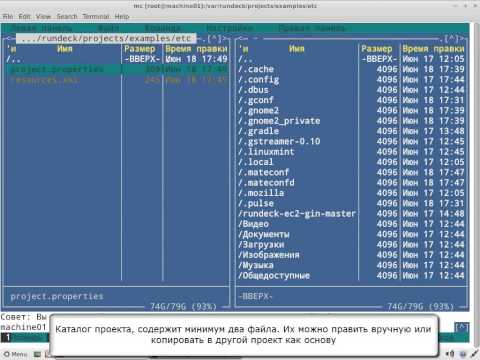480x360 pixels.
Task: Select the /Общедоступные directory
Action: pos(352,276)
